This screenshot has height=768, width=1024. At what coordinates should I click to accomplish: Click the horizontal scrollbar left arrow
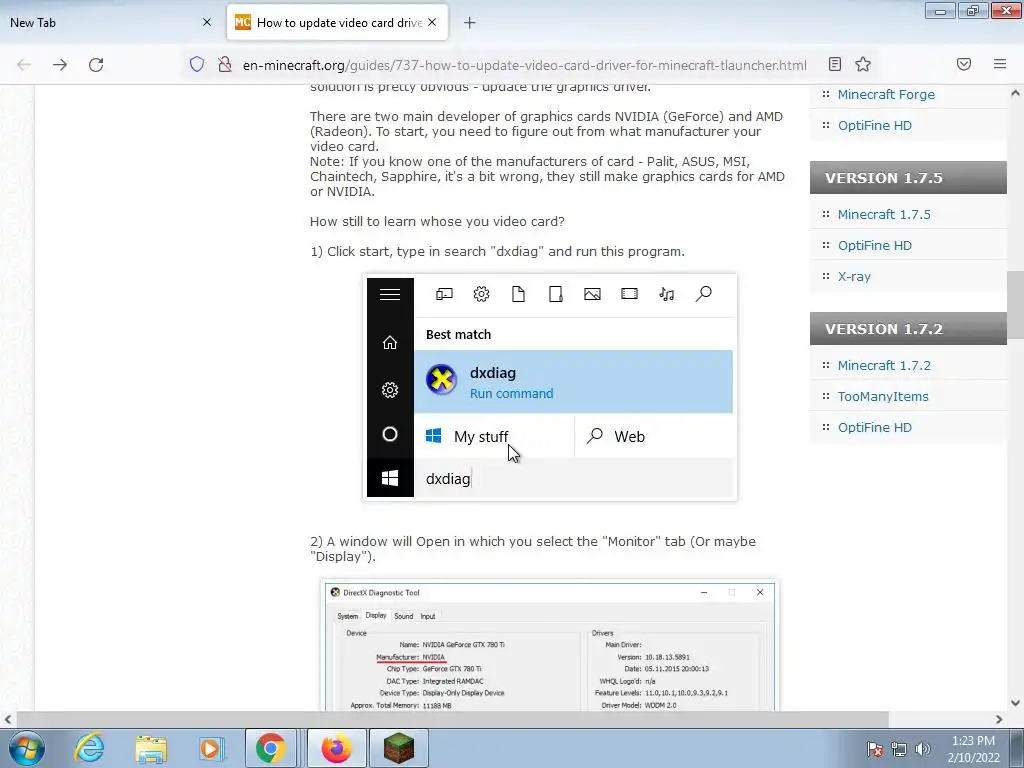(8, 719)
